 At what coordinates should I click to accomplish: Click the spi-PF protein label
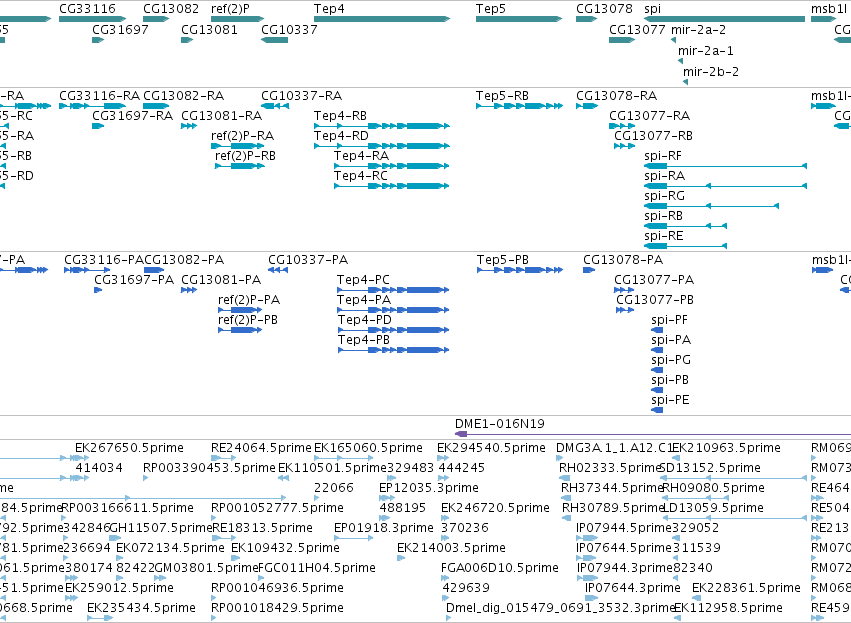click(x=669, y=320)
